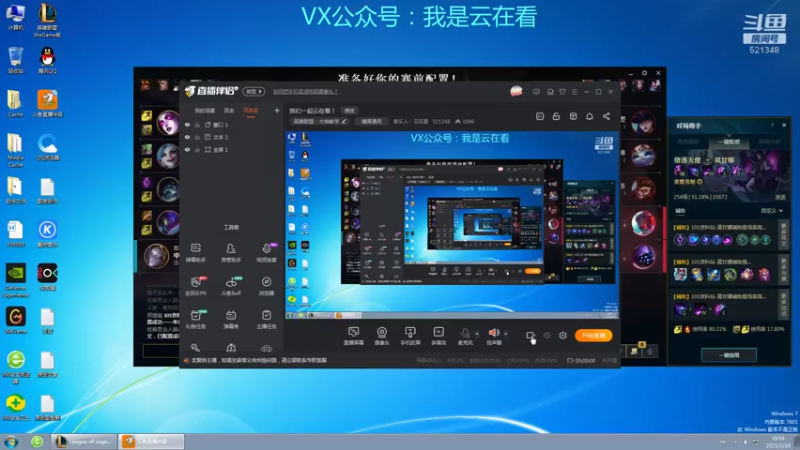Viewport: 800px width, 450px height.
Task: Switch to 一键配装 tab in 对局助手
Action: 729,142
